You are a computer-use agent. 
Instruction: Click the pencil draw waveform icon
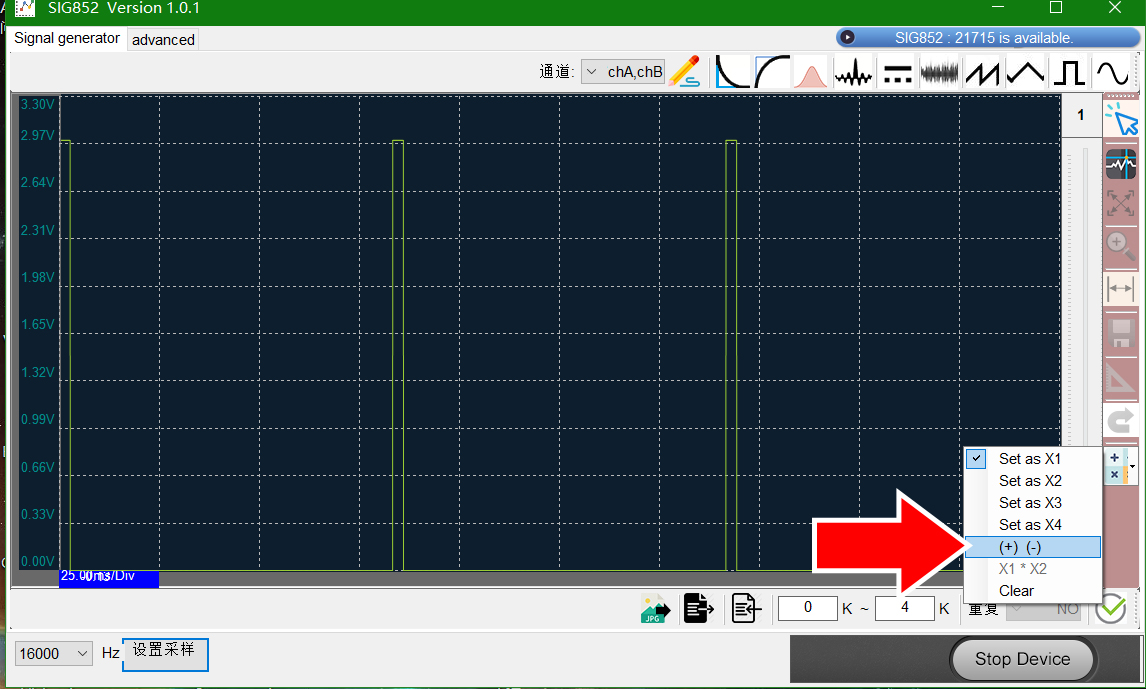(x=684, y=72)
